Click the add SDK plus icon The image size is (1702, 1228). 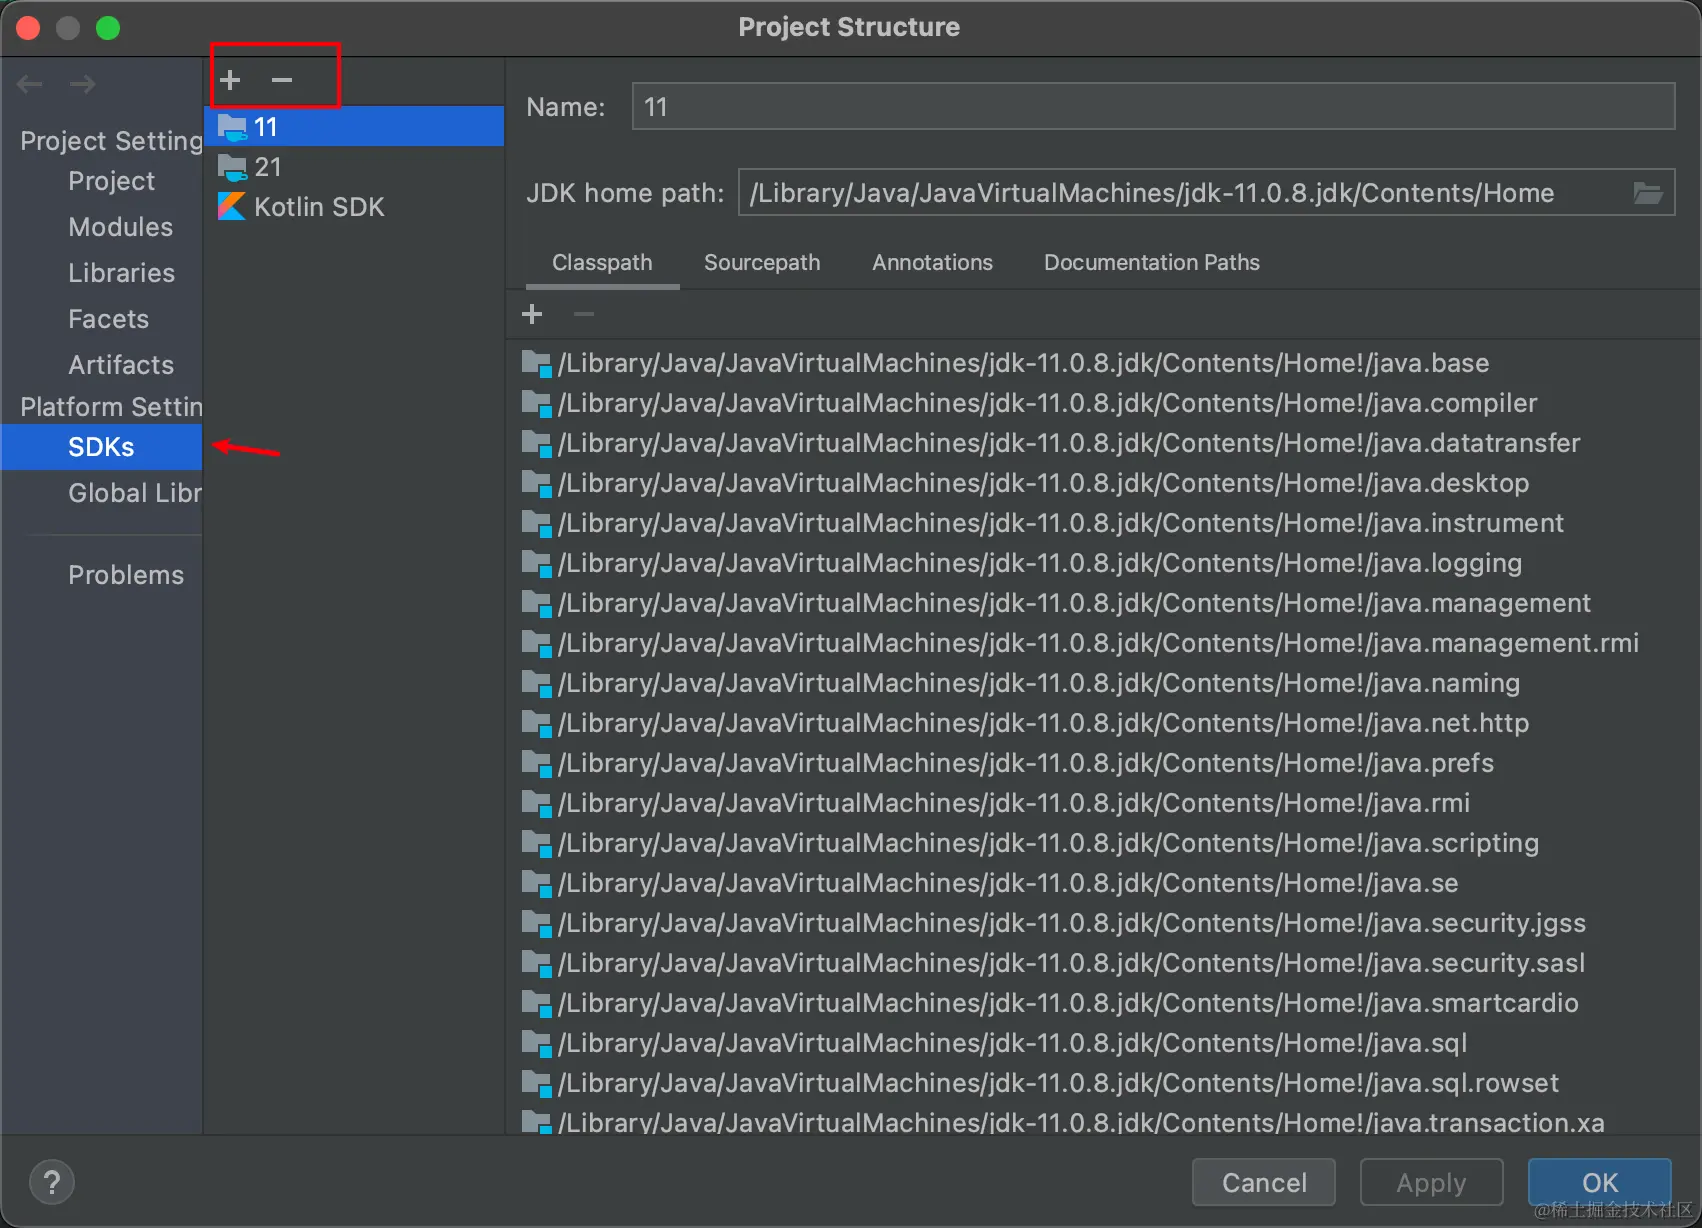pos(230,80)
